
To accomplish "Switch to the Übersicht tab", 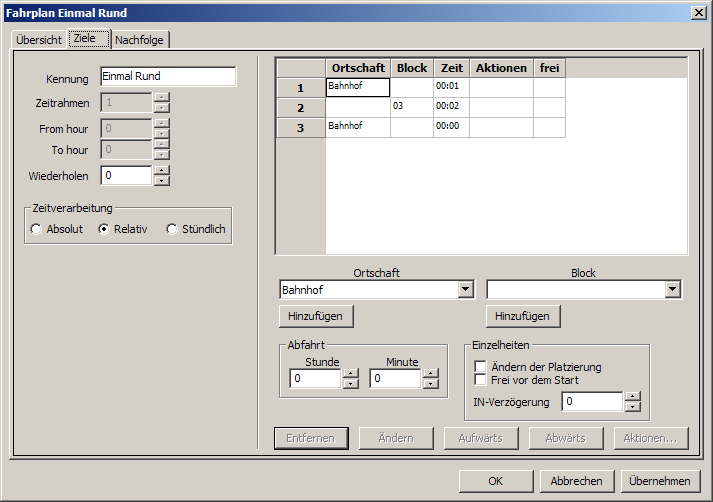I will click(39, 40).
